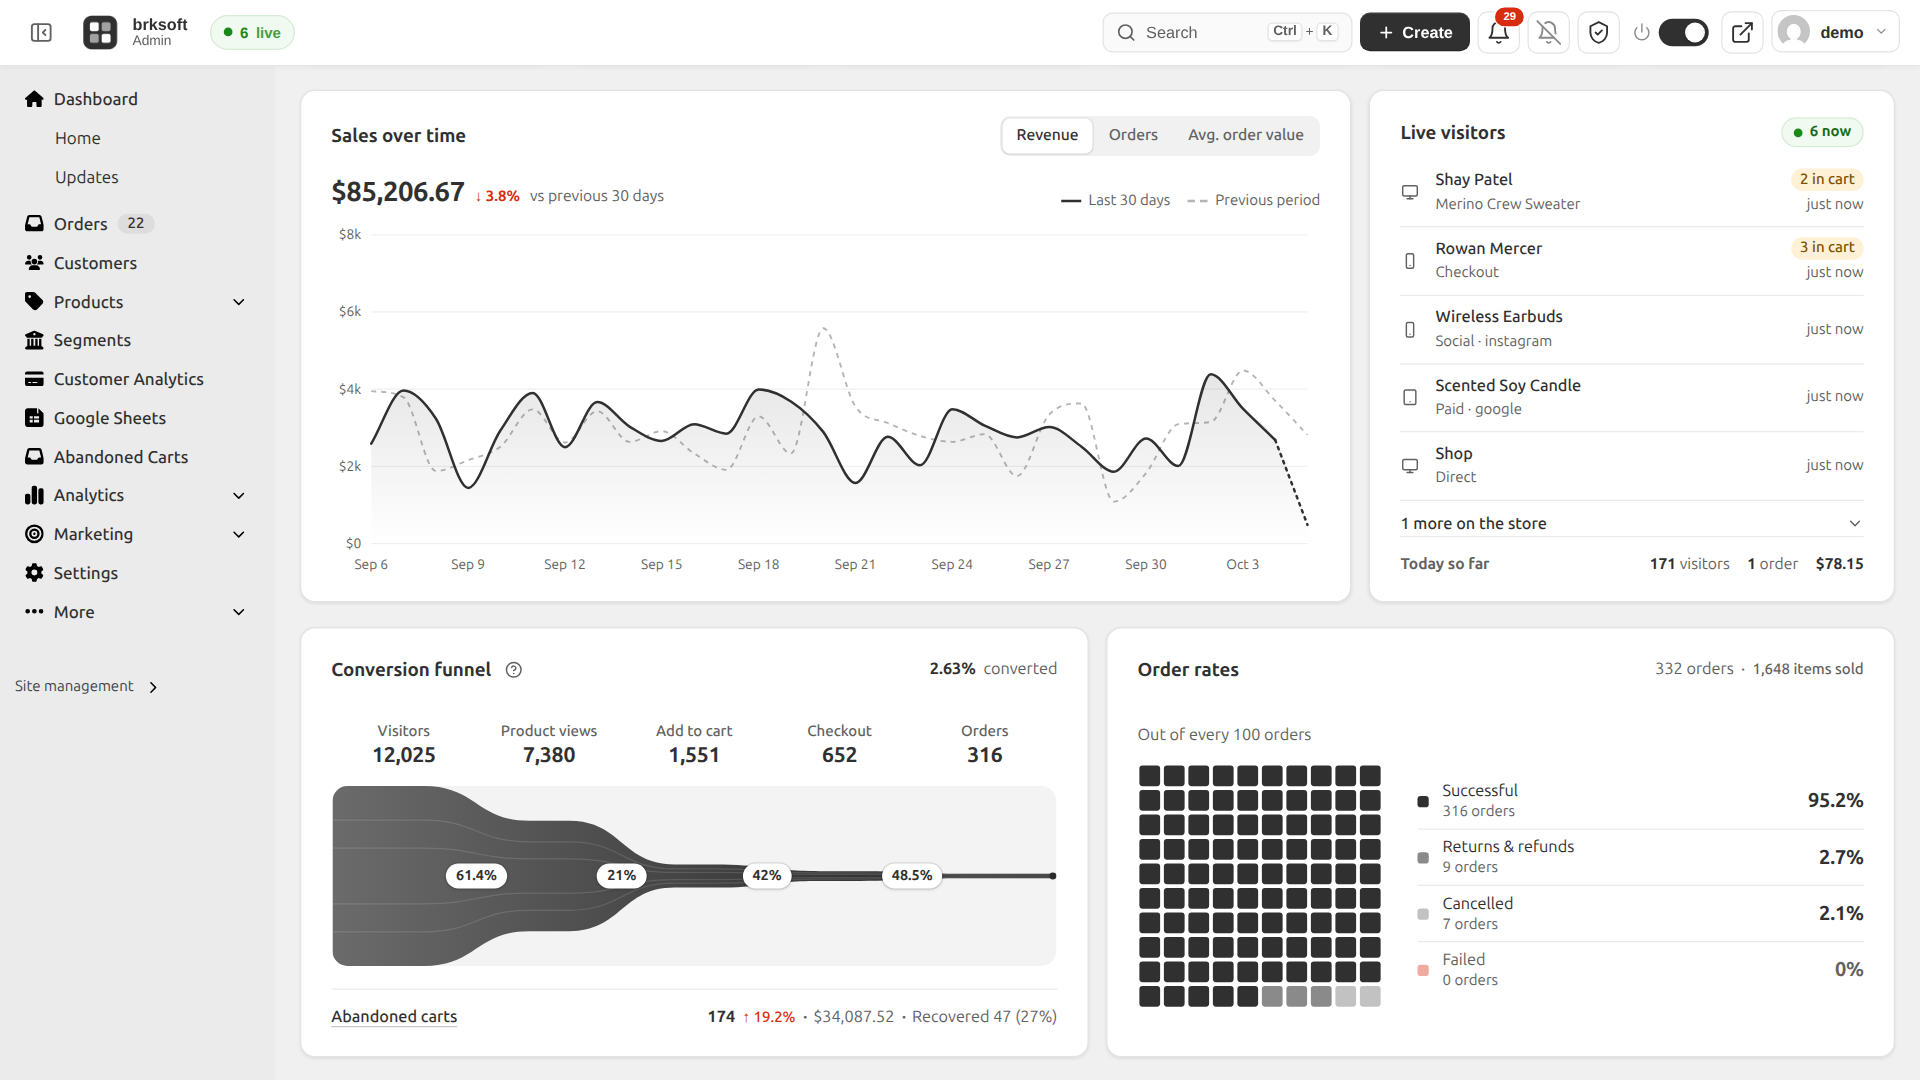Screen dimensions: 1920x1080
Task: Click the power icon beside the toggle
Action: (1641, 33)
